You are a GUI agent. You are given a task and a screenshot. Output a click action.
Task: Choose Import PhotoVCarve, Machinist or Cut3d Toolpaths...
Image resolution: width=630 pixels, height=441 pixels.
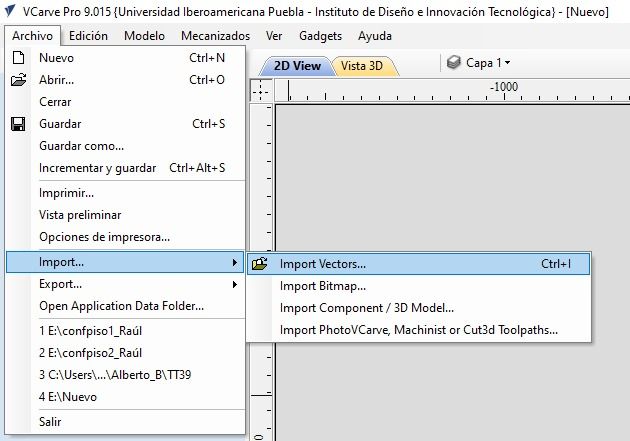pyautogui.click(x=419, y=330)
